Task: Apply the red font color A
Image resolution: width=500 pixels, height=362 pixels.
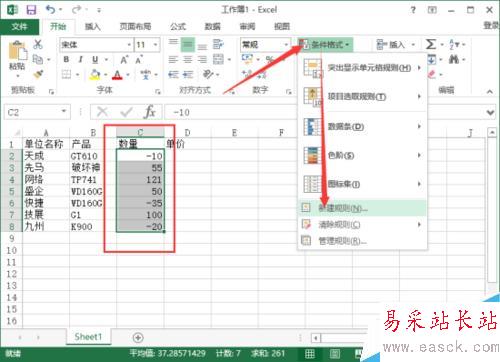Action: click(x=117, y=75)
